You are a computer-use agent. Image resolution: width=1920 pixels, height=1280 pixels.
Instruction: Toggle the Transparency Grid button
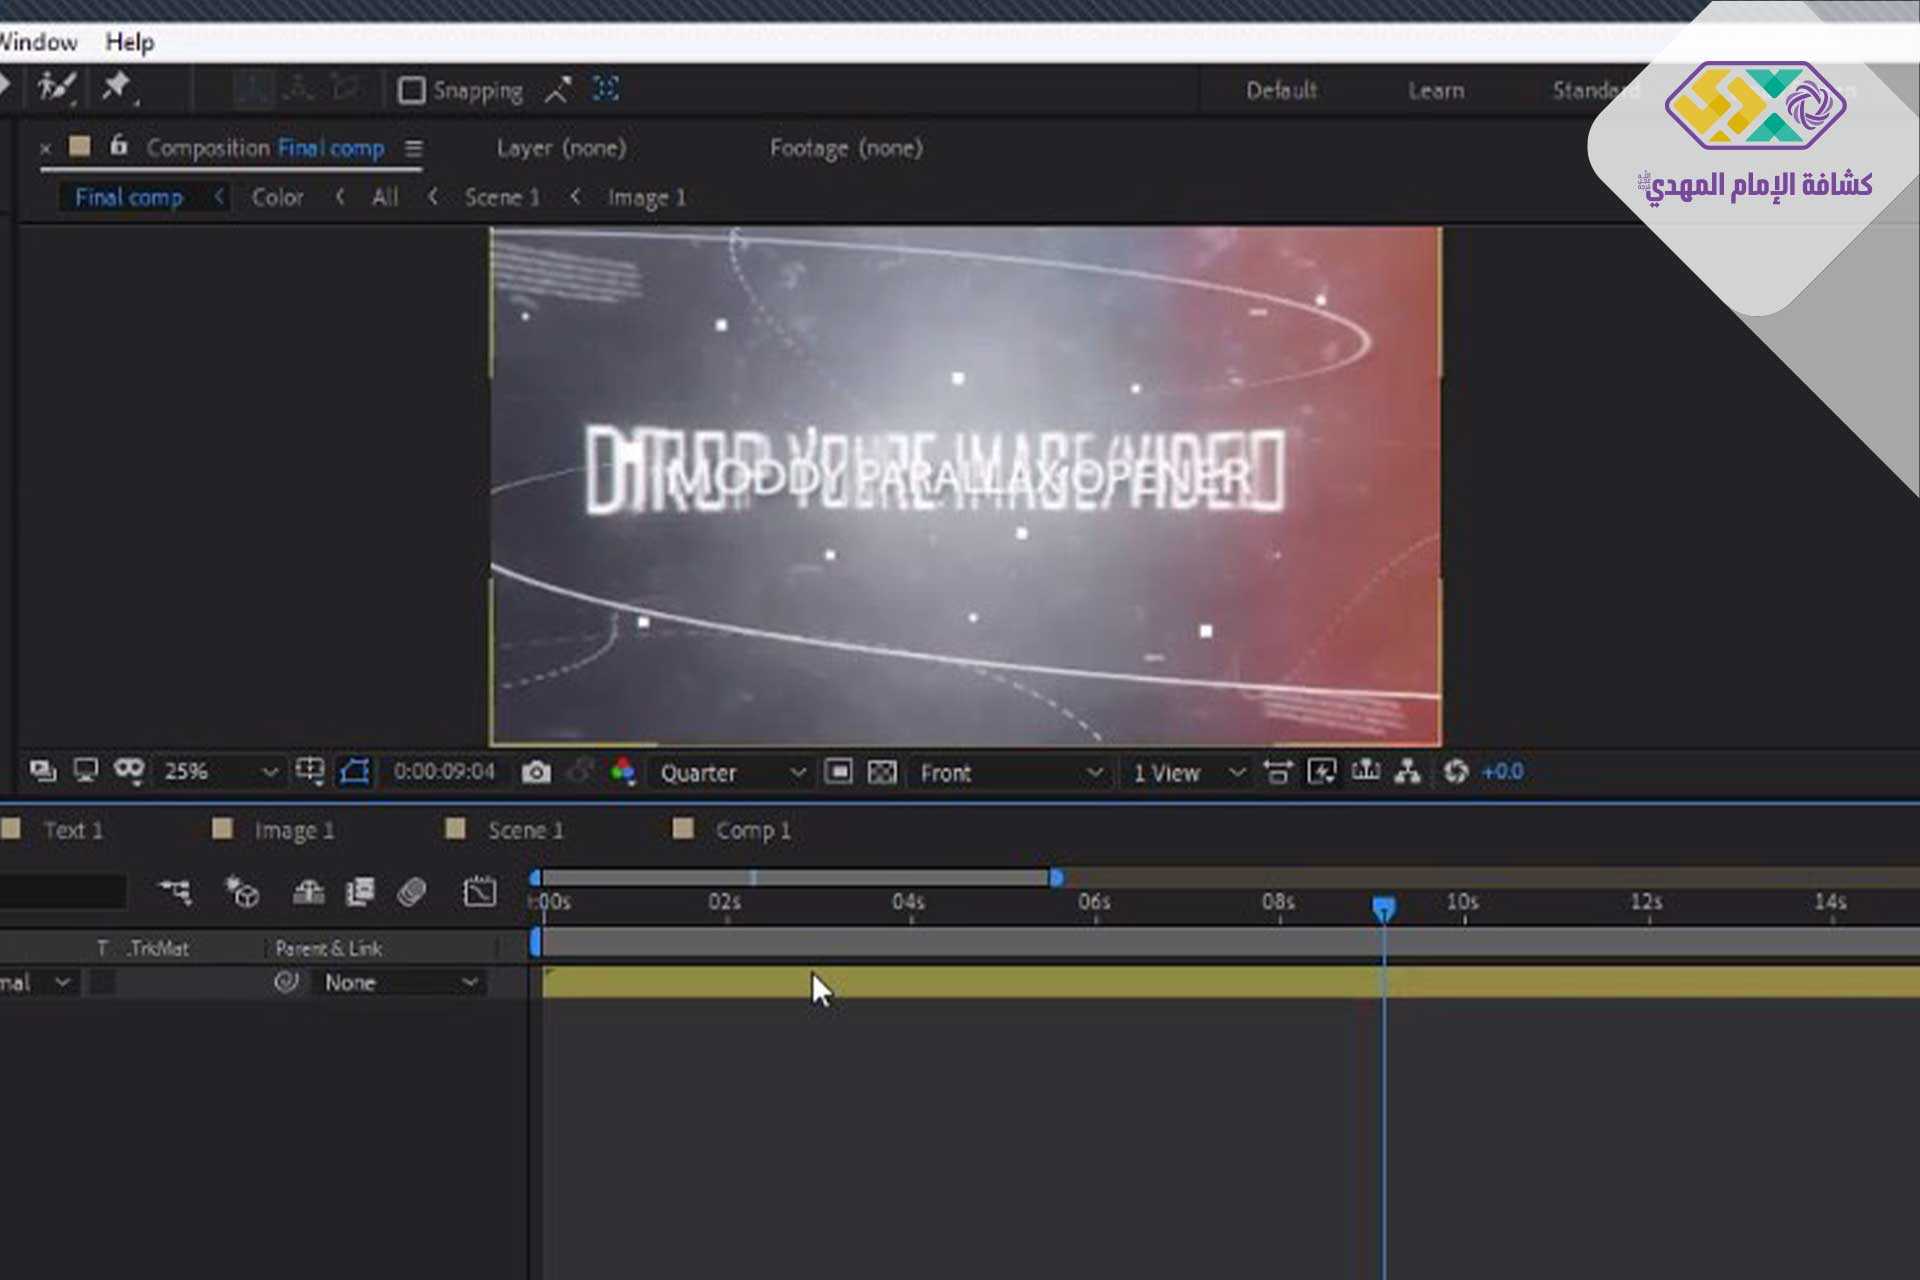tap(882, 772)
